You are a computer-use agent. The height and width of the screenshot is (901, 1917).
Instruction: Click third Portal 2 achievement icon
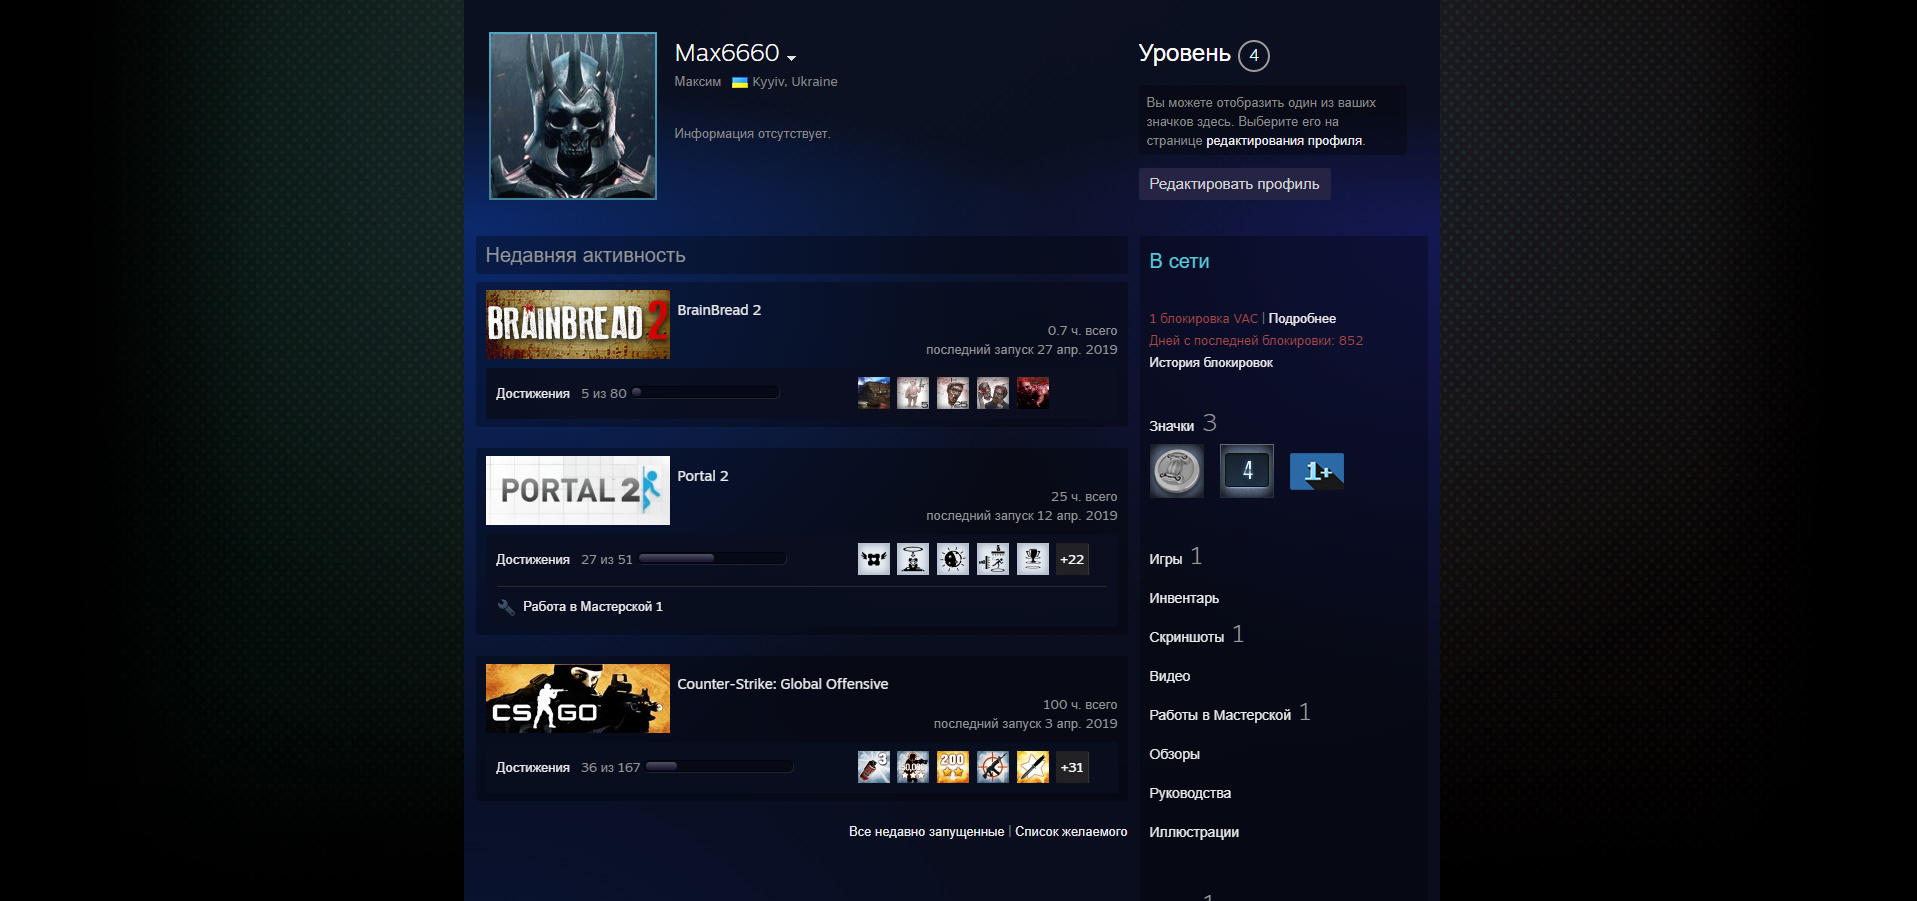[953, 559]
